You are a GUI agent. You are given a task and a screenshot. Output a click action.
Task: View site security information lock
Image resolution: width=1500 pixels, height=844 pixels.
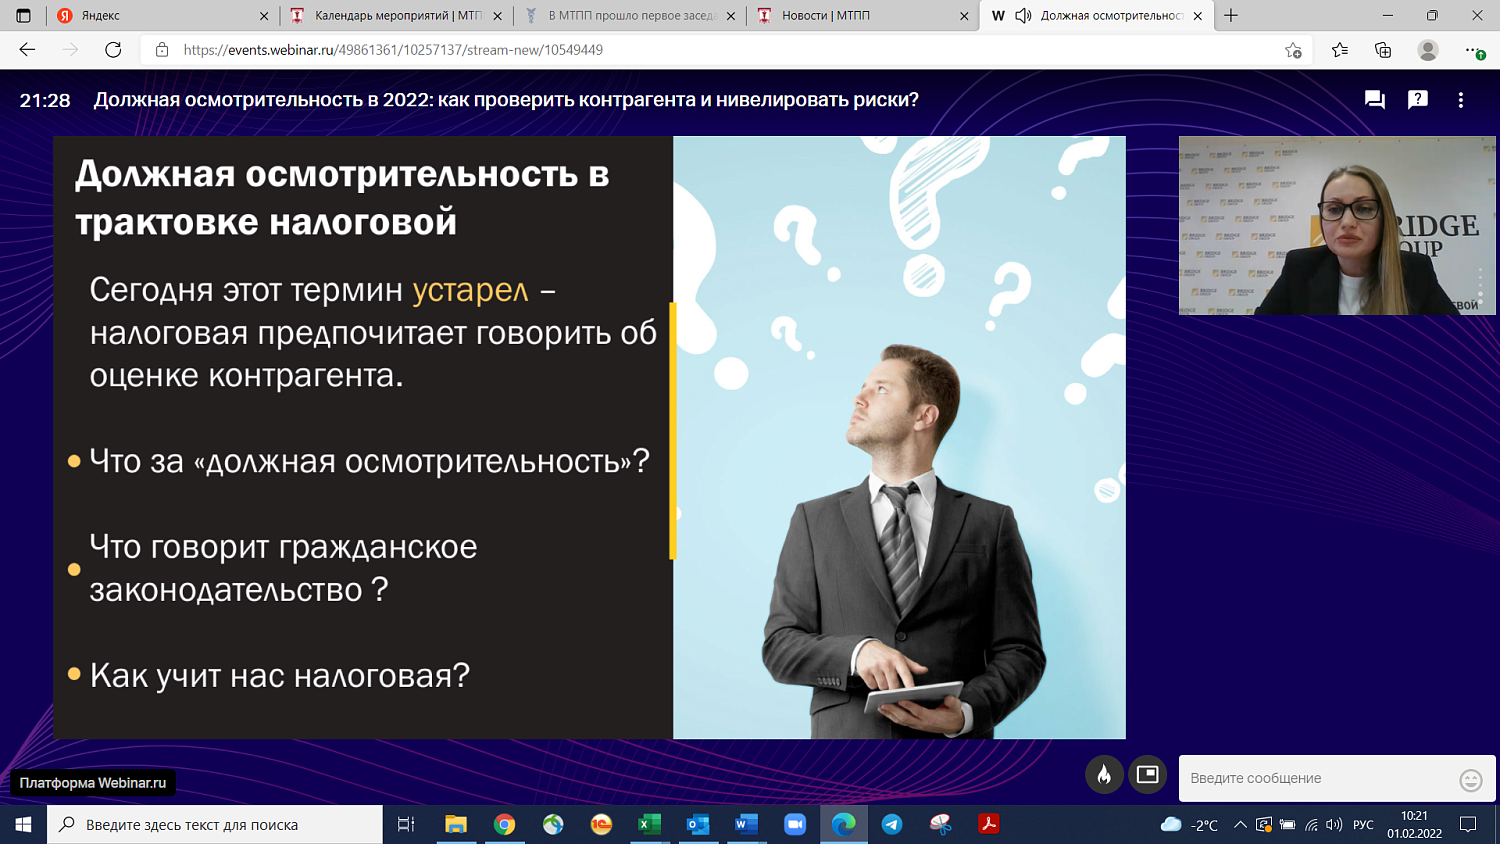(162, 50)
